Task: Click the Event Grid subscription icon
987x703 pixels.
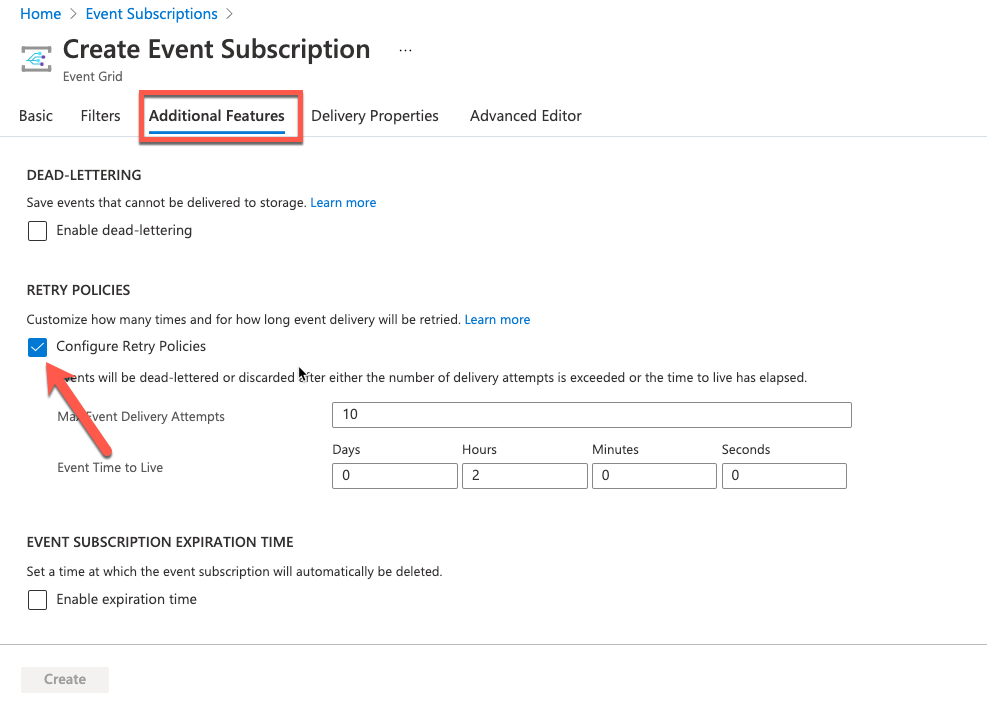Action: point(36,59)
